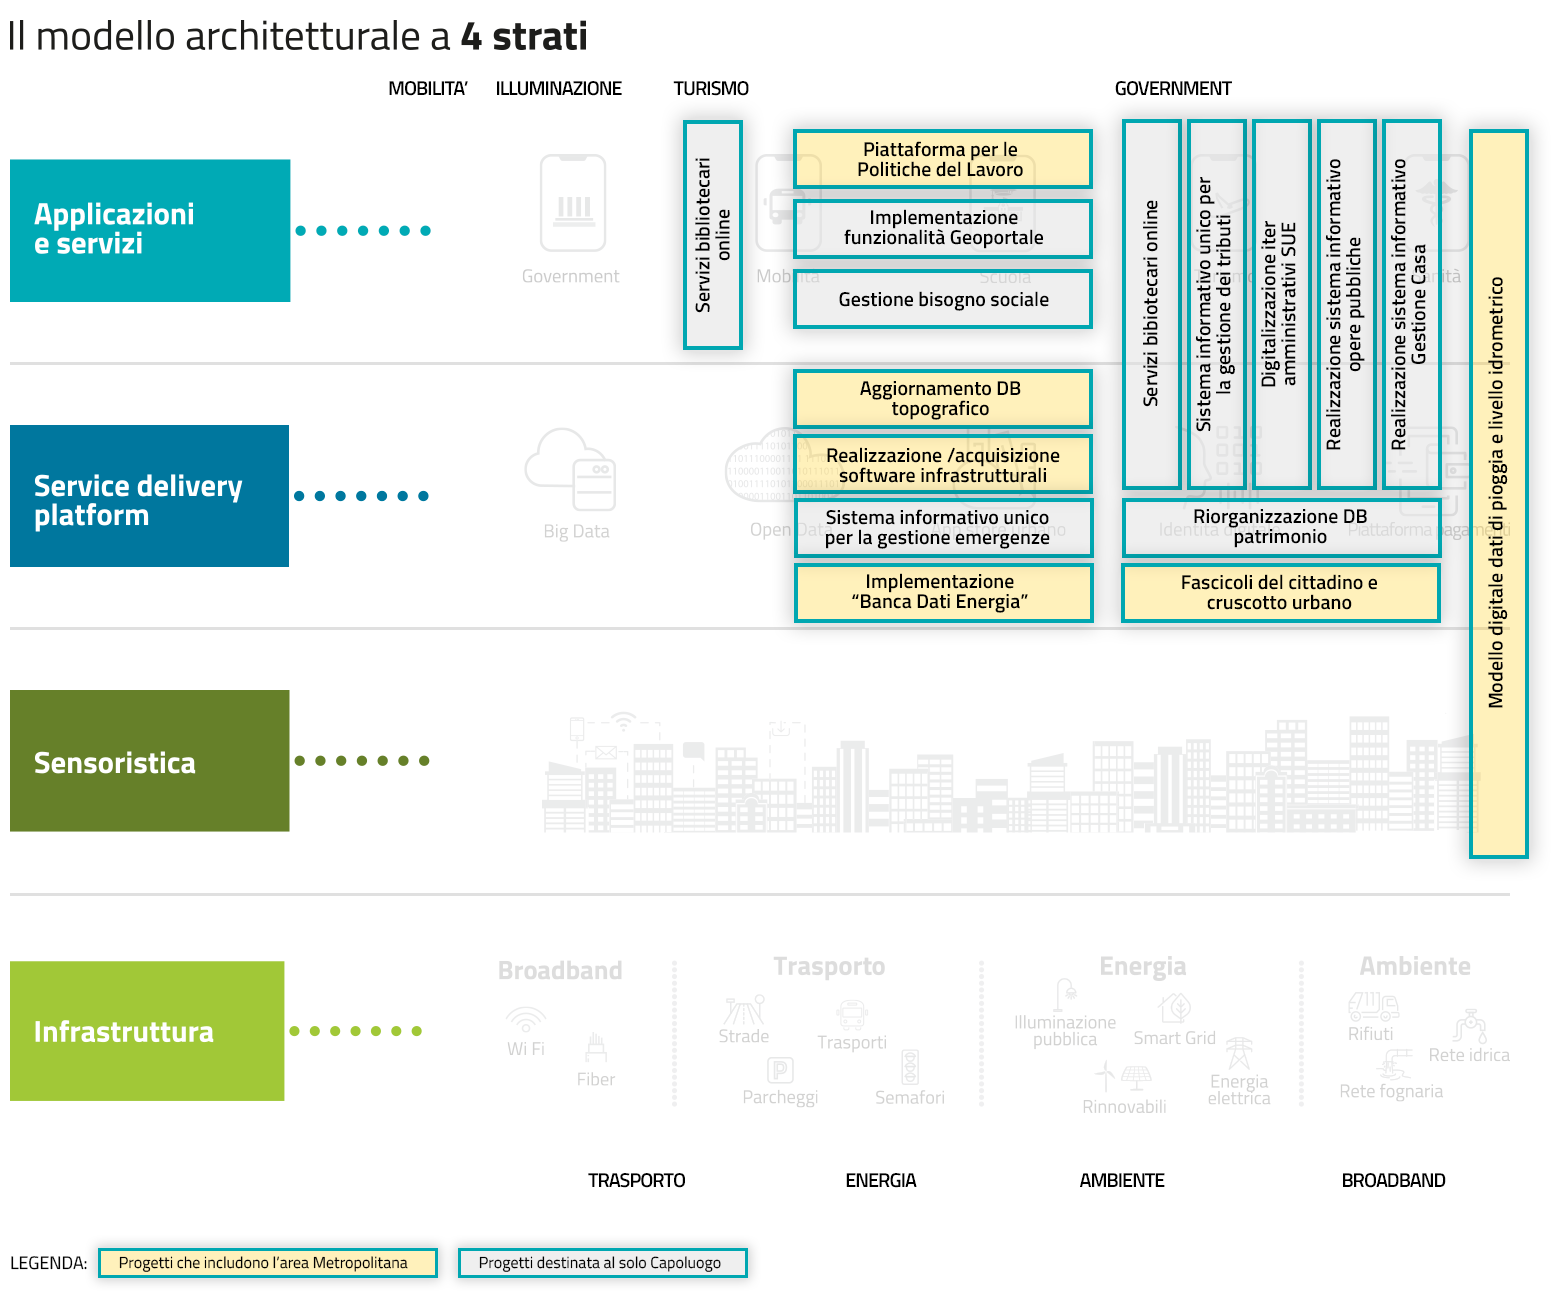Image resolution: width=1560 pixels, height=1300 pixels.
Task: Select the Semafori traffic light icon
Action: [x=909, y=1067]
